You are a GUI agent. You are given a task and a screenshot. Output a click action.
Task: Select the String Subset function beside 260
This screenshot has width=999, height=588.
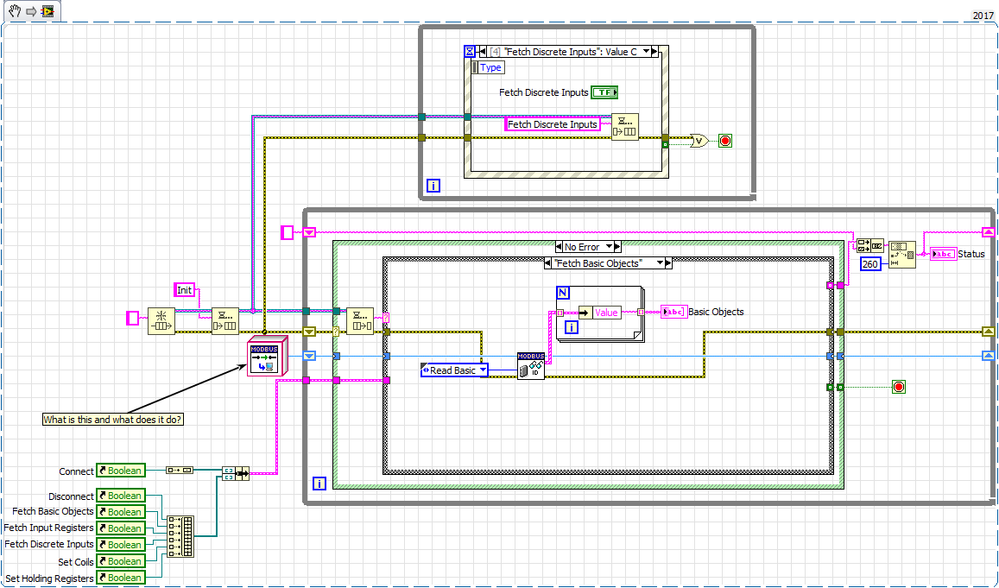click(x=902, y=255)
